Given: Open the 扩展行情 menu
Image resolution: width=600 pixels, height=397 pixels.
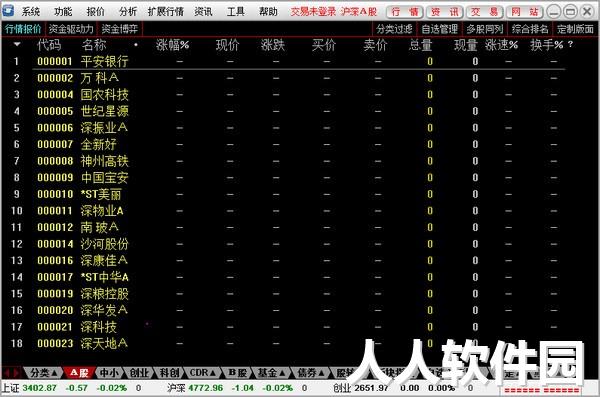Looking at the screenshot, I should coord(165,12).
